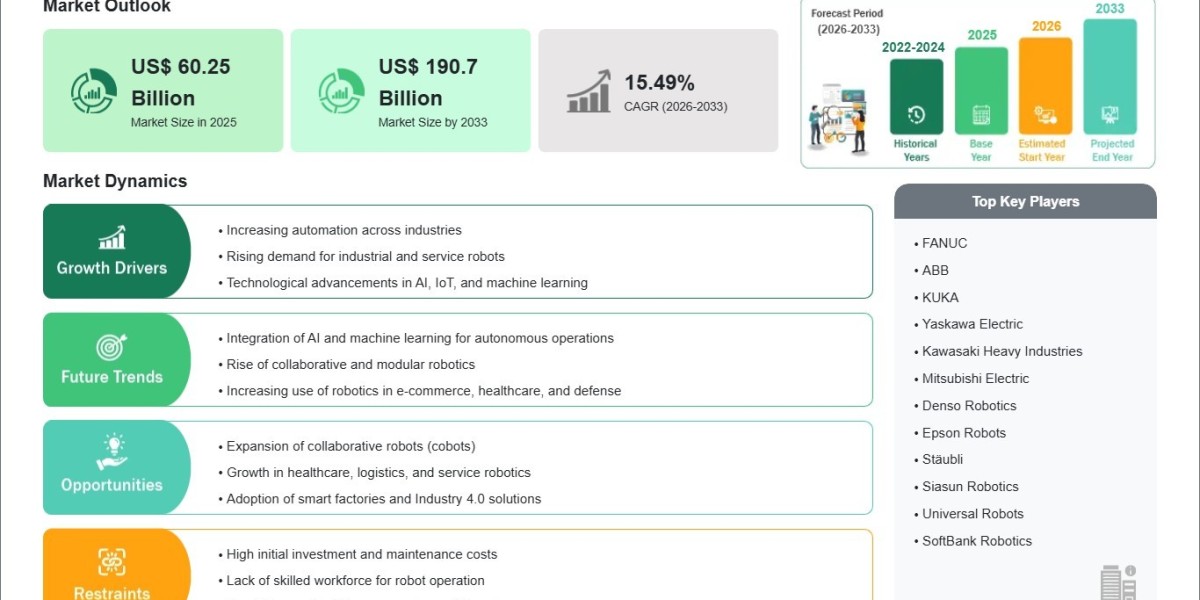This screenshot has width=1200, height=600.
Task: Select the presentation icon in the 2033 bar
Action: tap(1110, 115)
